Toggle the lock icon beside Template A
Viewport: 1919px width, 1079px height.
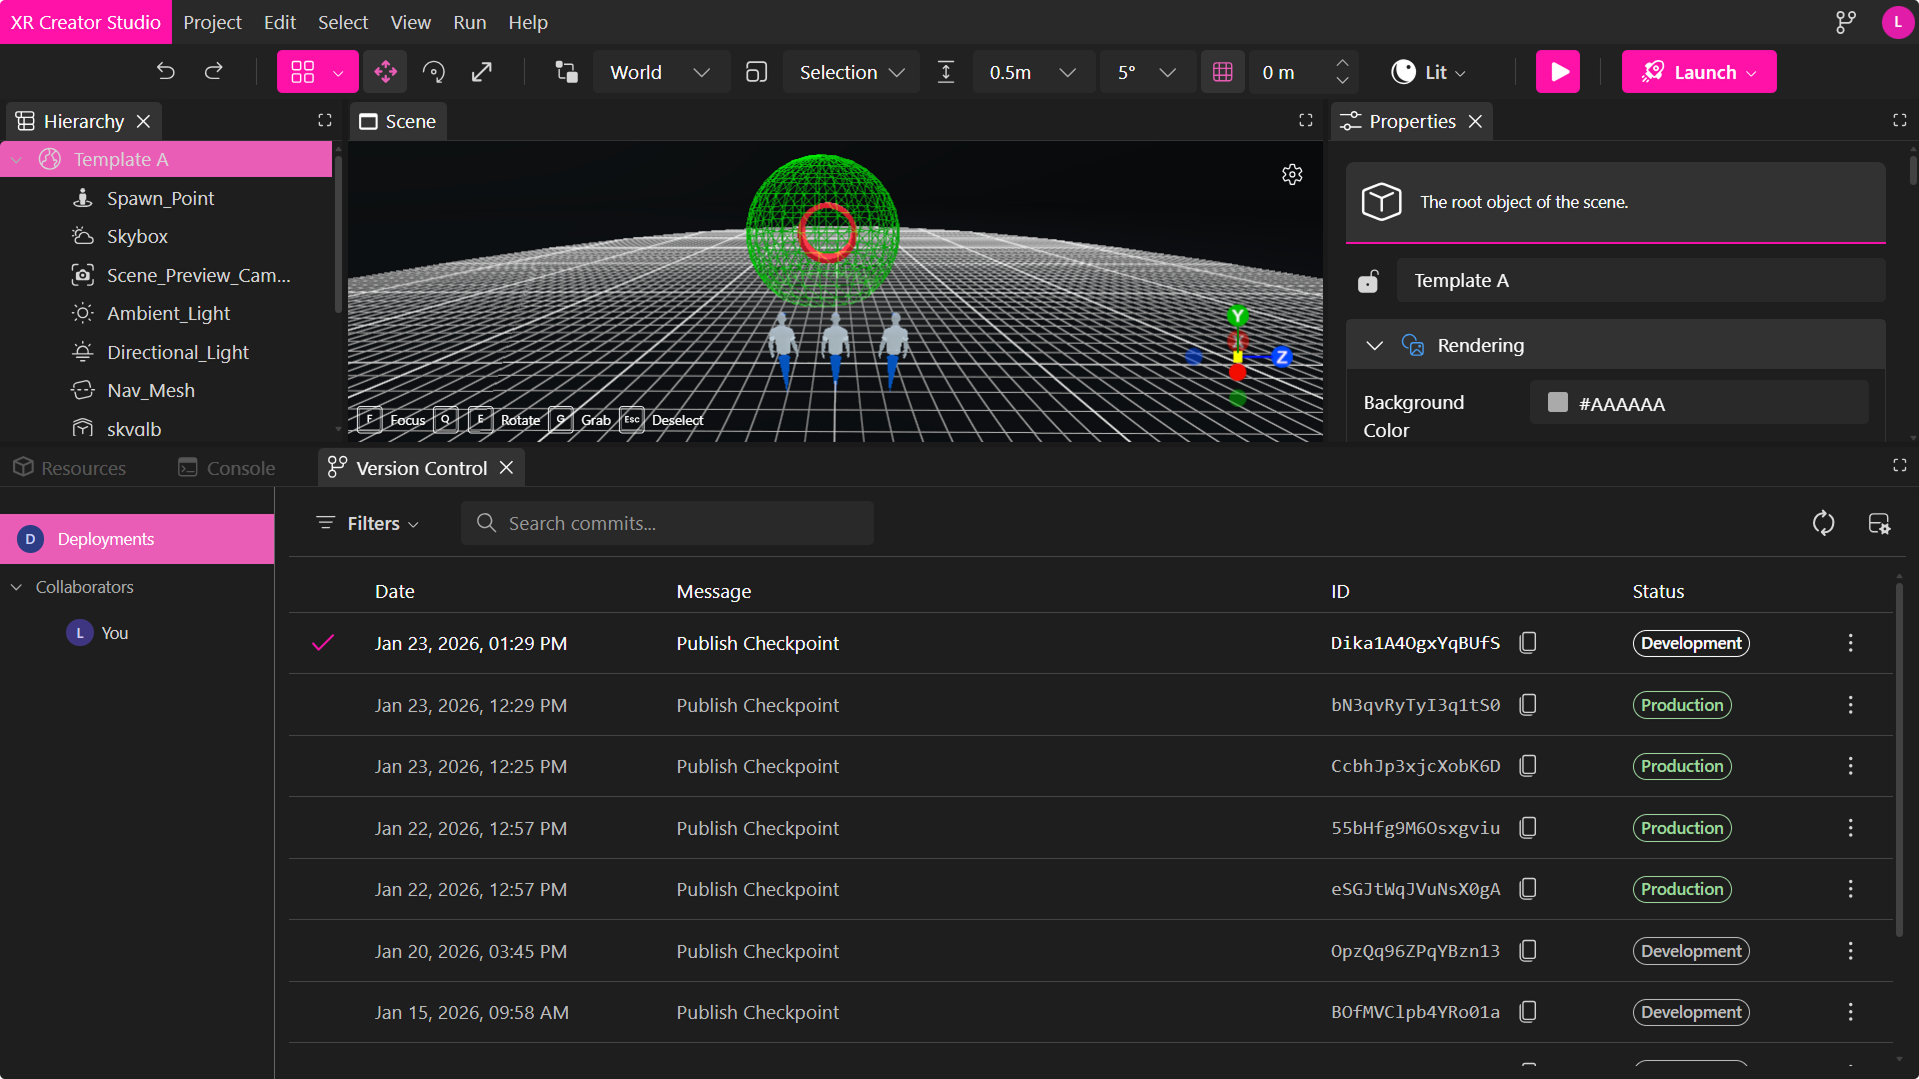coord(1368,282)
